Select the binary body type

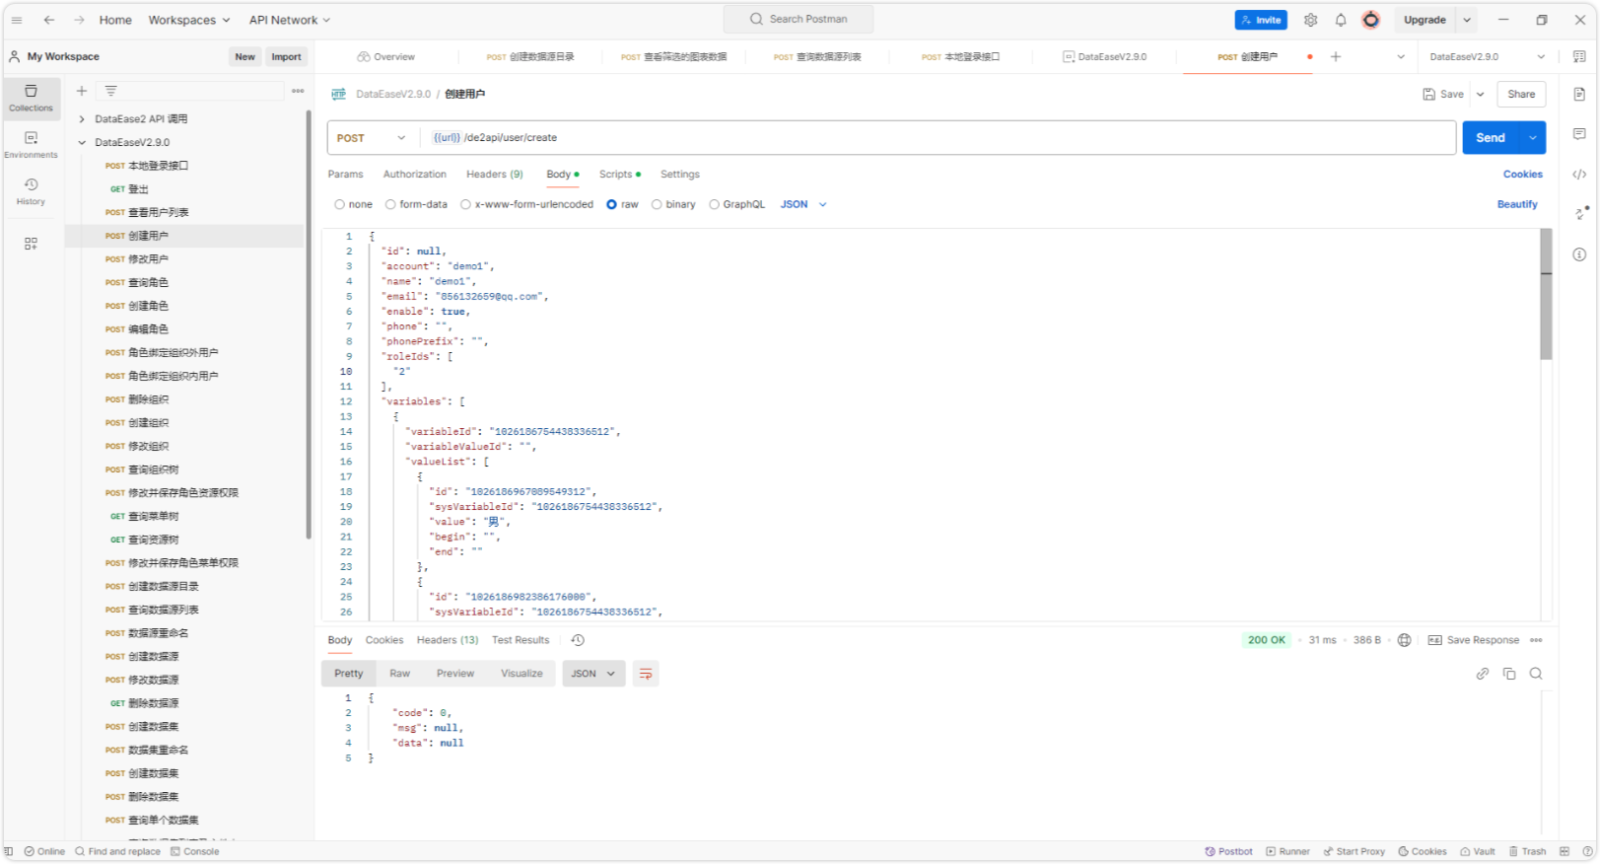tap(673, 205)
